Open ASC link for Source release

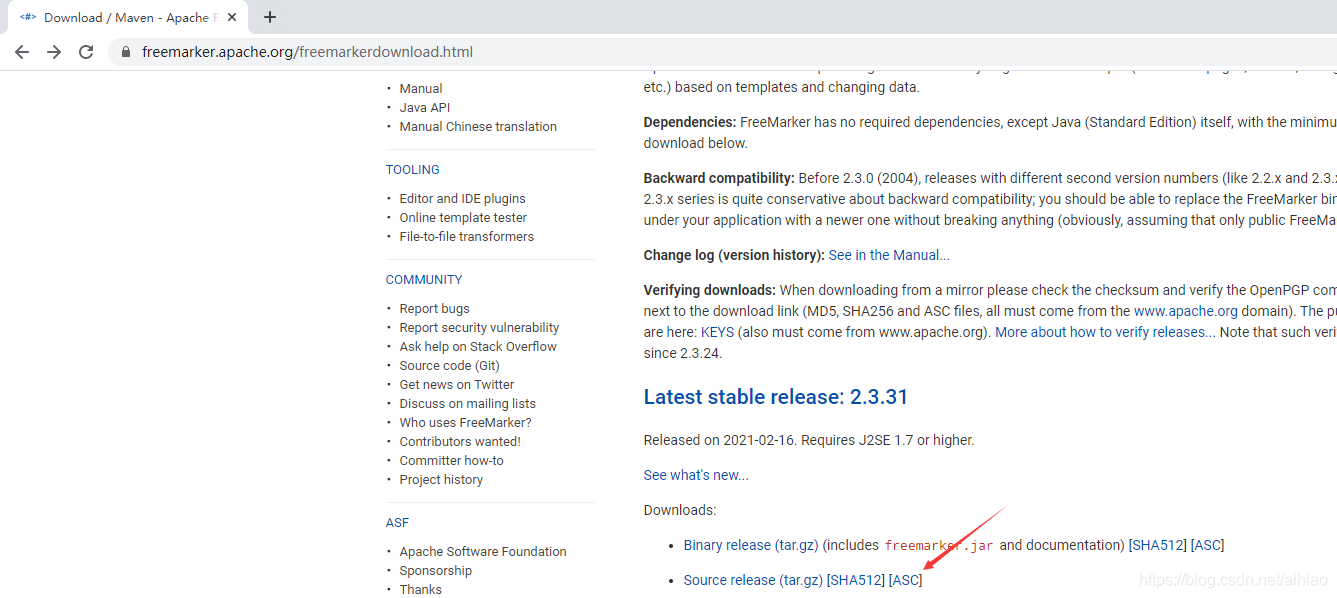(x=906, y=580)
